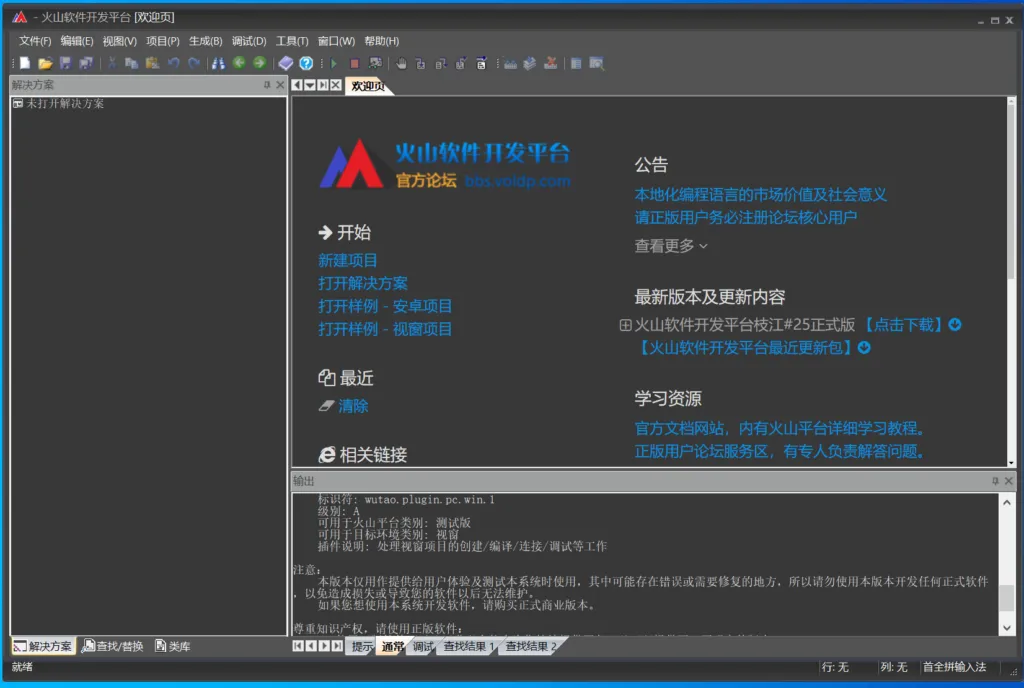1024x688 pixels.
Task: Click the binoculars find icon
Action: (x=218, y=63)
